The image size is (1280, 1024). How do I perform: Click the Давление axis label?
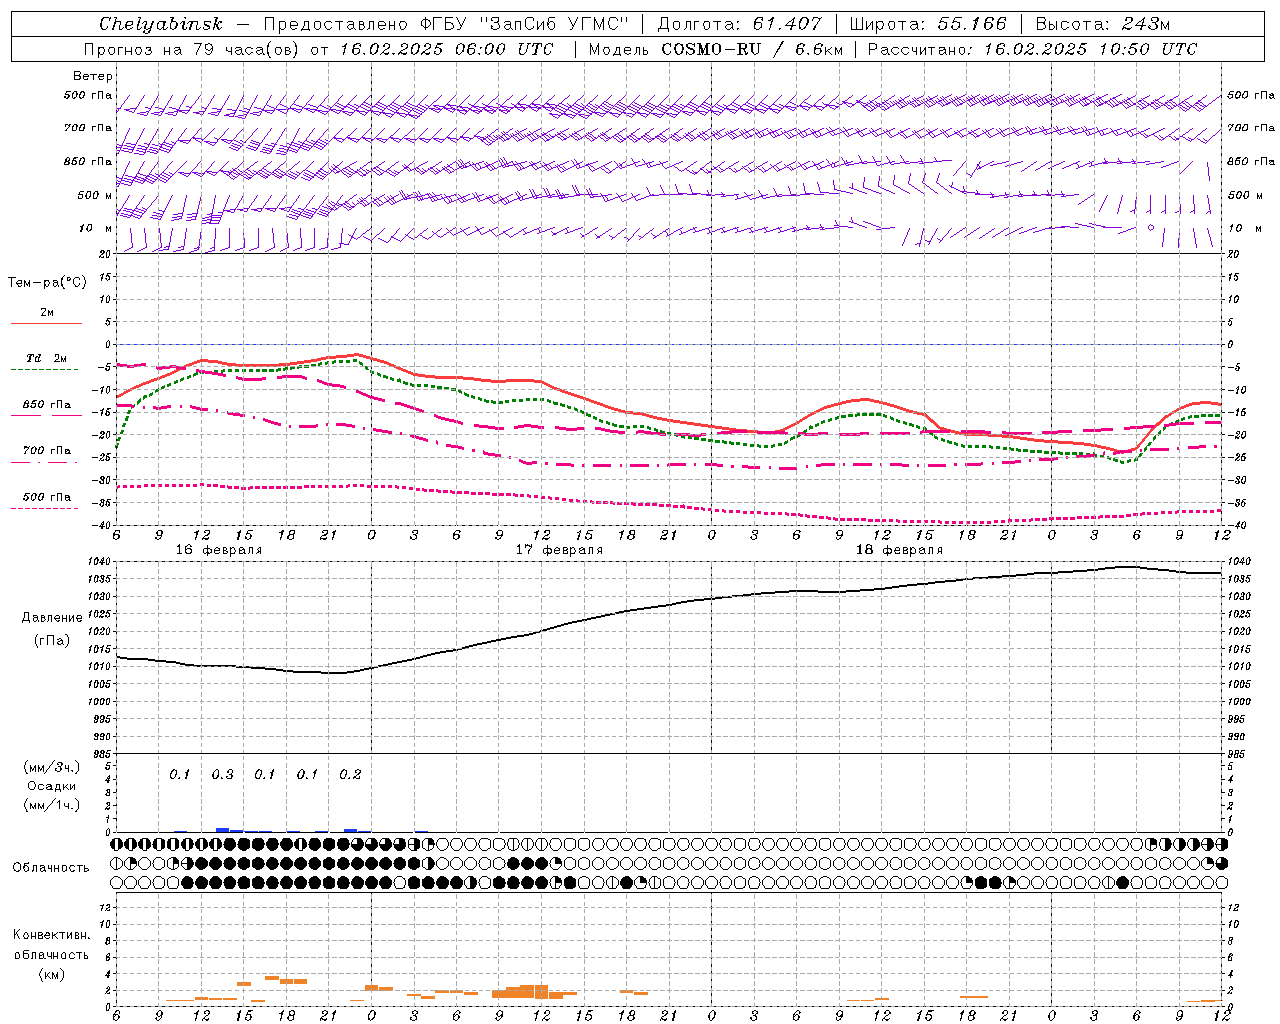coord(52,618)
